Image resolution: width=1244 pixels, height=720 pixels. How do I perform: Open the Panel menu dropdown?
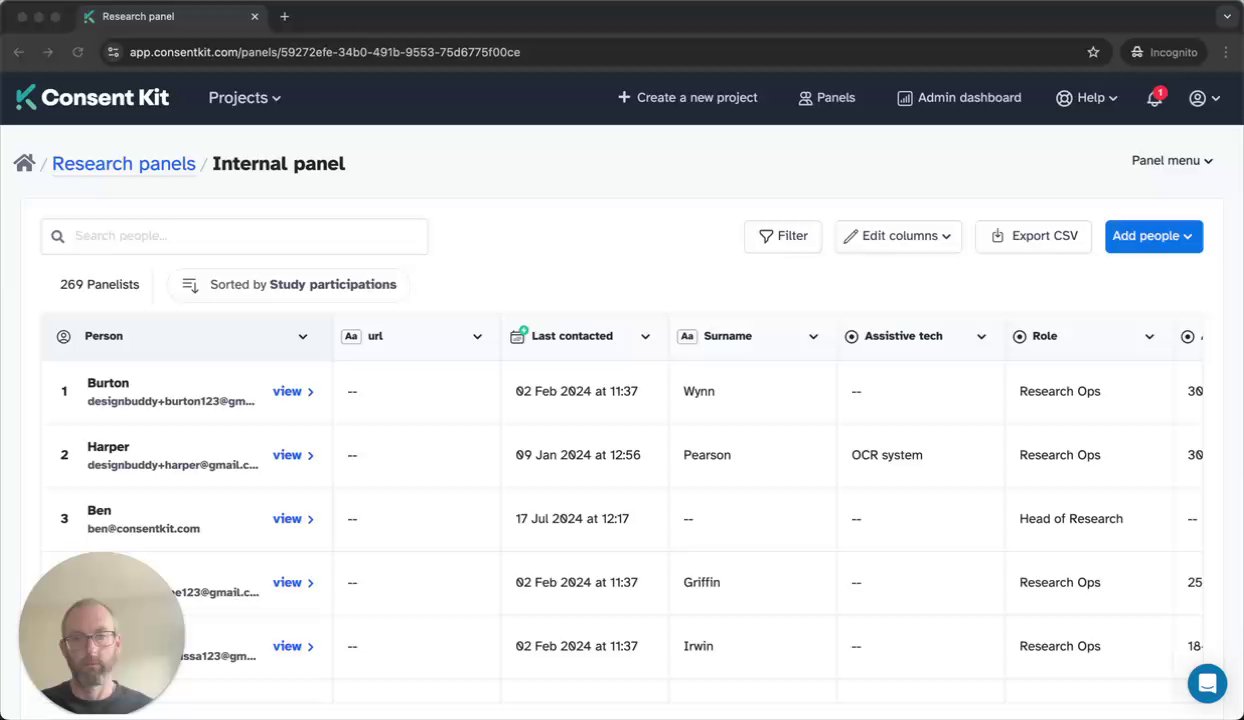click(1171, 160)
